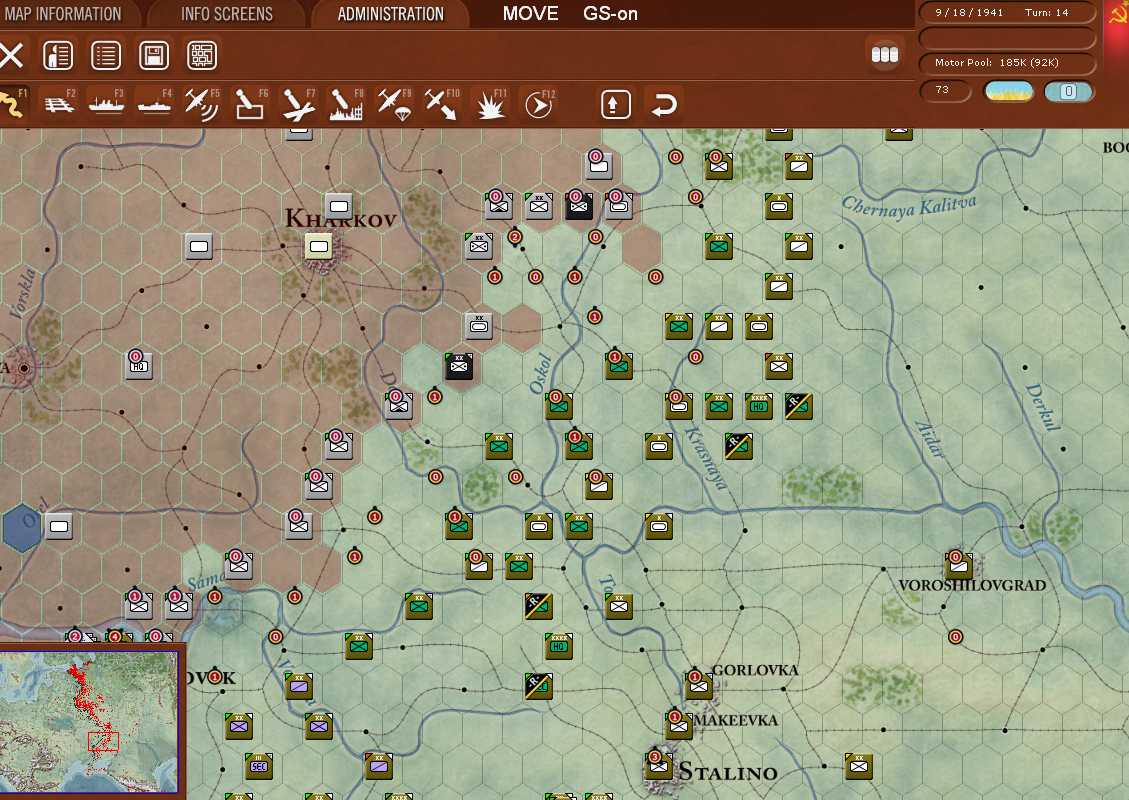1129x800 pixels.
Task: Click the F12 end turn icon
Action: tap(539, 104)
